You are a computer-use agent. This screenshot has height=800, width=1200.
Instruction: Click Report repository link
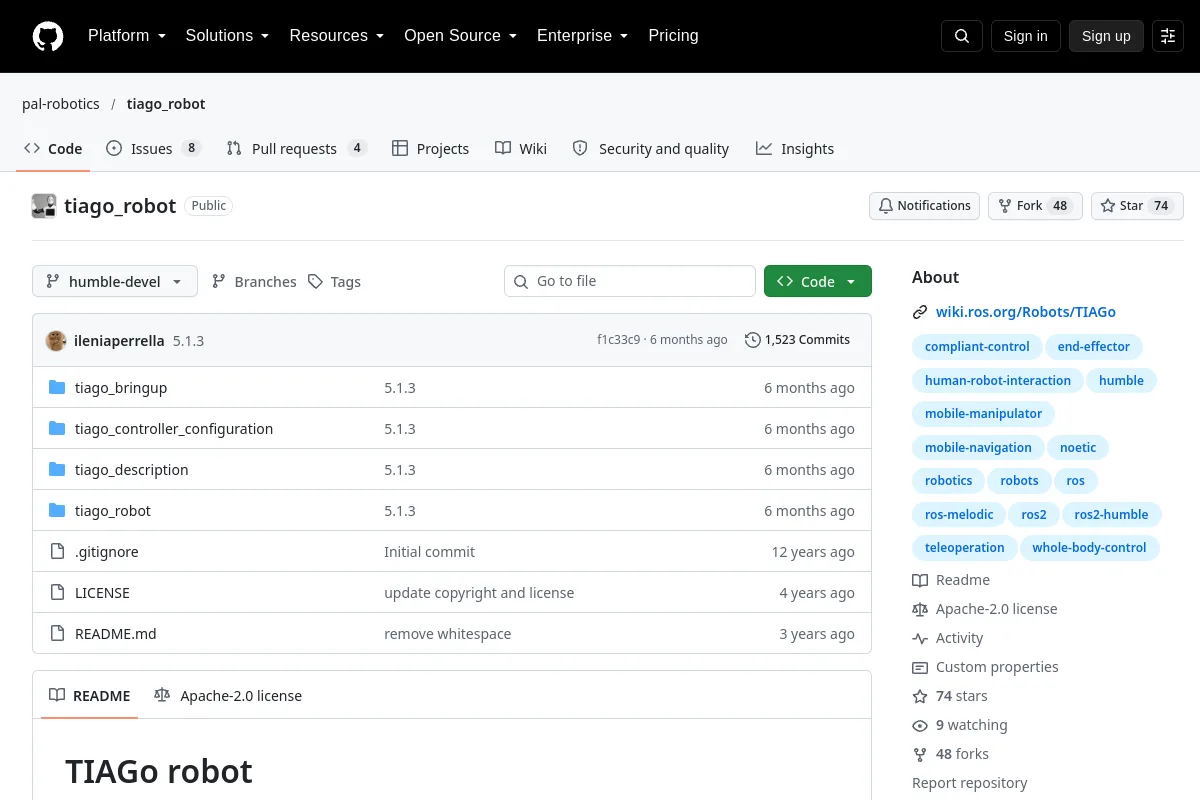pos(970,783)
